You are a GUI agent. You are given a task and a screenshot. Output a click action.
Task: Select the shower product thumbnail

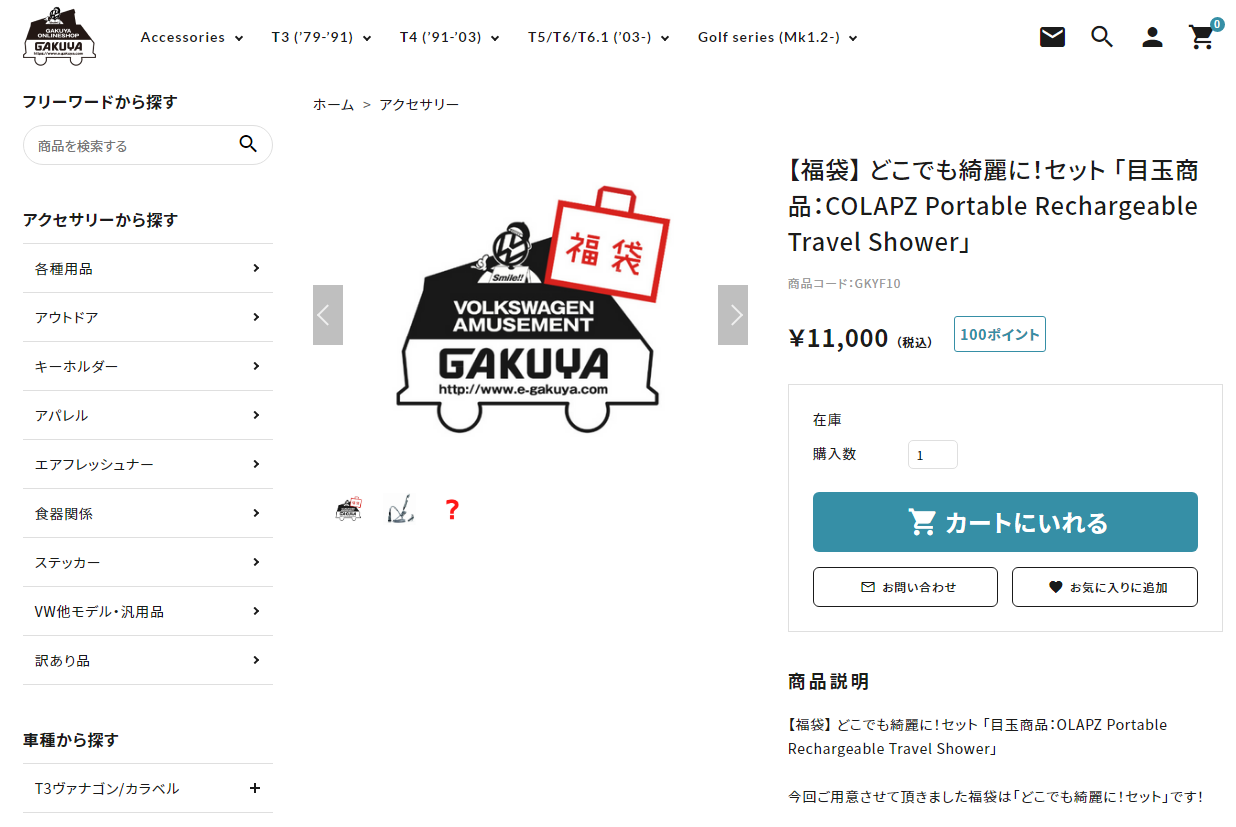click(400, 510)
